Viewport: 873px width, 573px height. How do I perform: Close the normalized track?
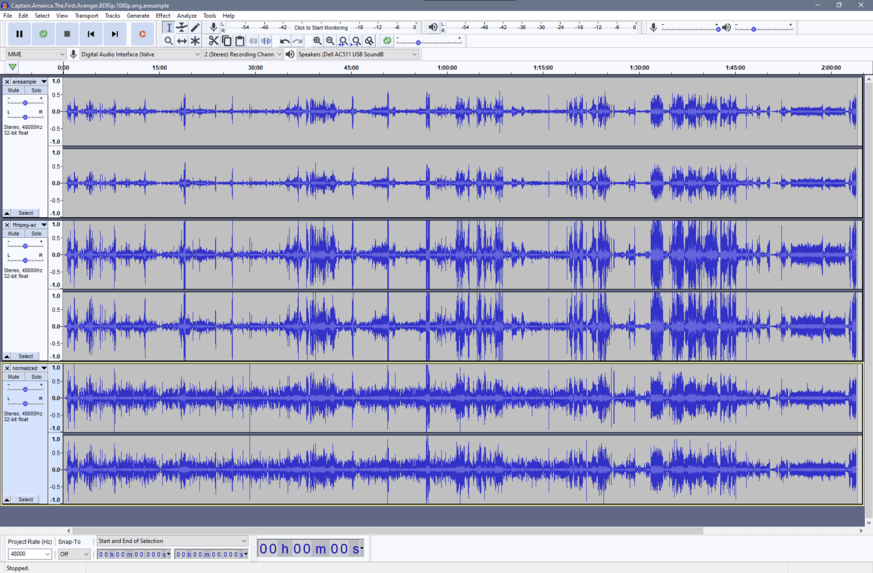7,368
